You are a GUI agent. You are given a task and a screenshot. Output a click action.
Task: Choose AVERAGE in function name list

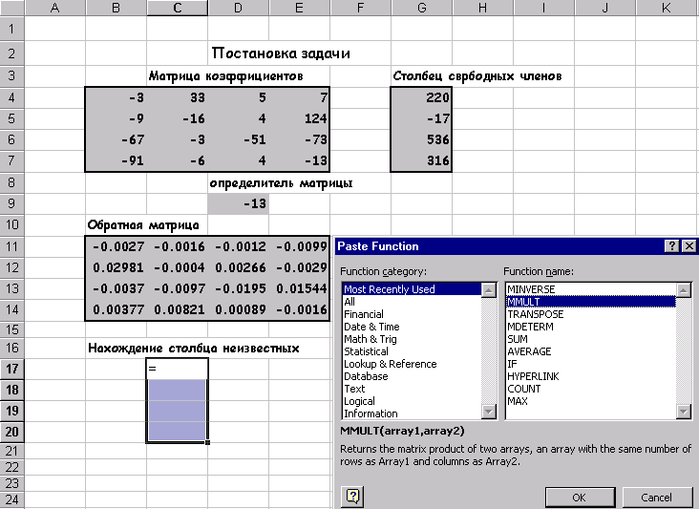pyautogui.click(x=591, y=352)
